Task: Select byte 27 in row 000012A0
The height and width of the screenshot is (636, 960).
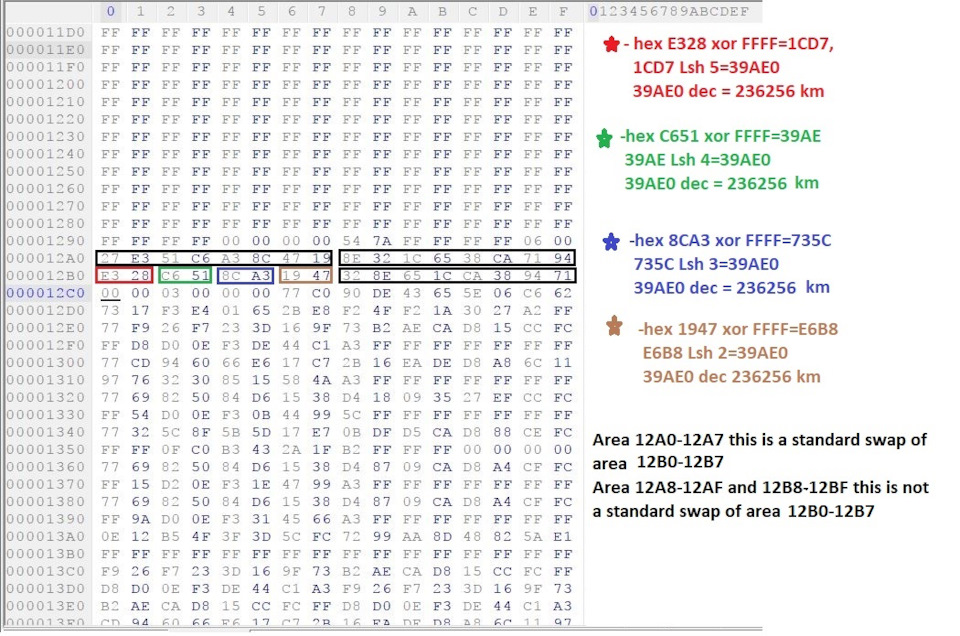Action: click(x=110, y=258)
